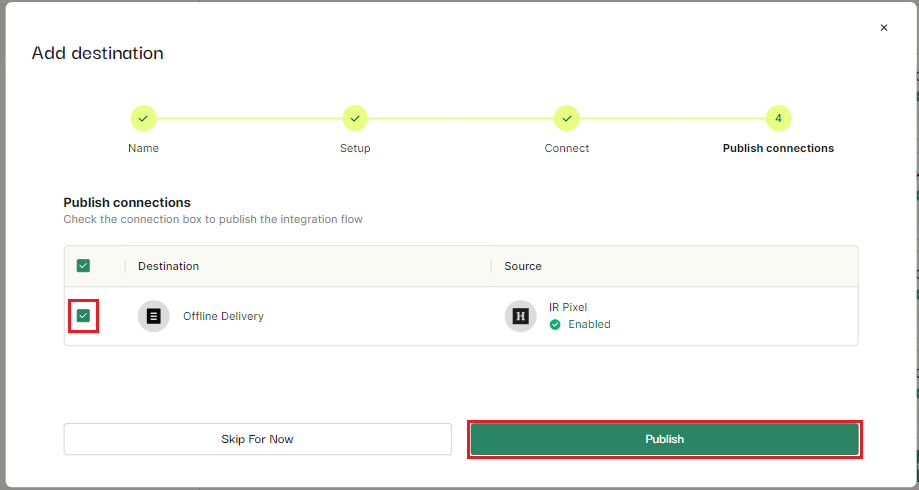919x490 pixels.
Task: Click the completed Connect step circle
Action: click(x=567, y=118)
